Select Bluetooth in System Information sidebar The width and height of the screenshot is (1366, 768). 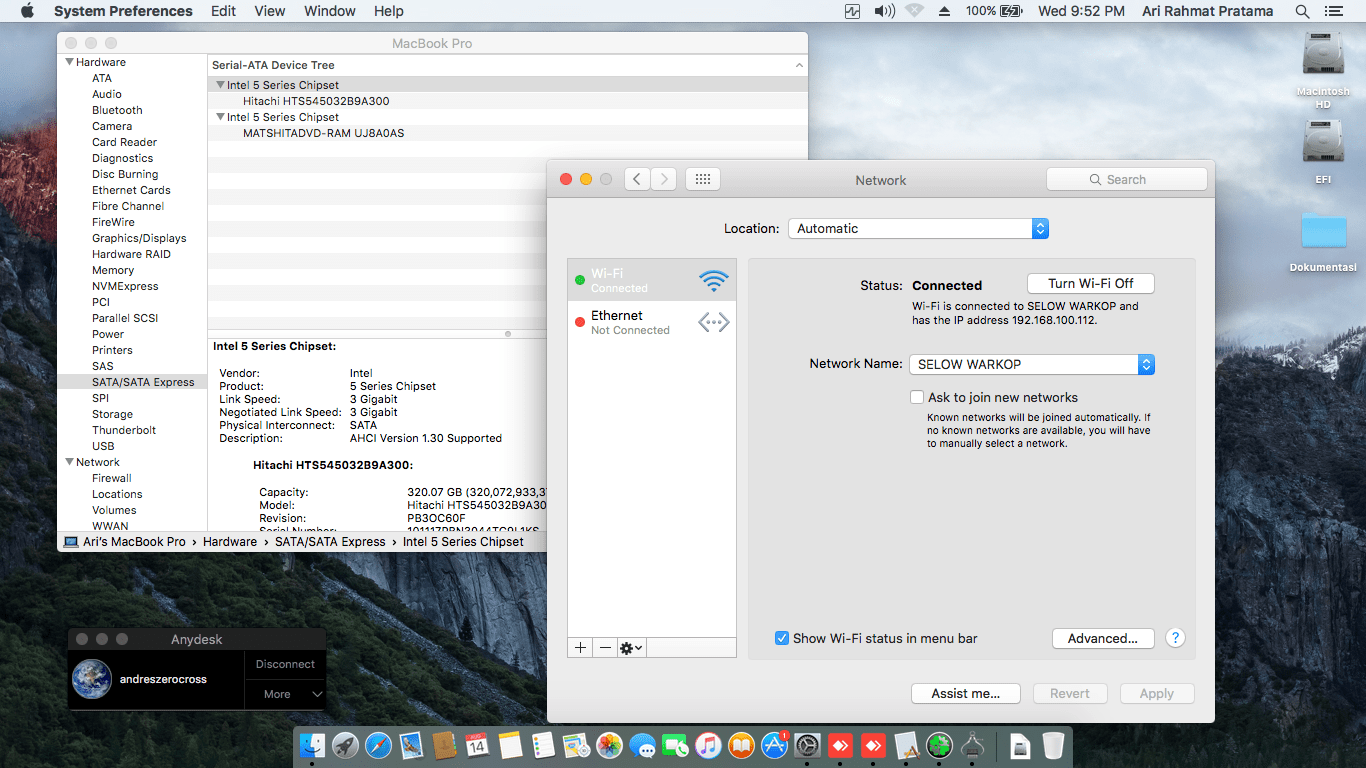[117, 110]
